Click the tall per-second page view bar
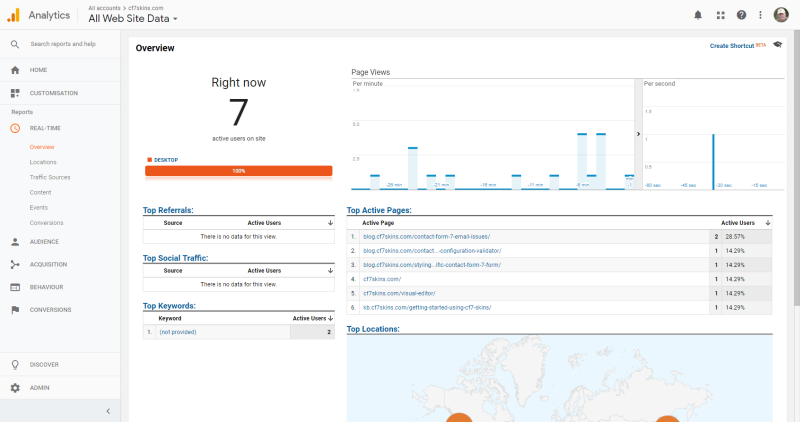The width and height of the screenshot is (800, 422). [713, 162]
